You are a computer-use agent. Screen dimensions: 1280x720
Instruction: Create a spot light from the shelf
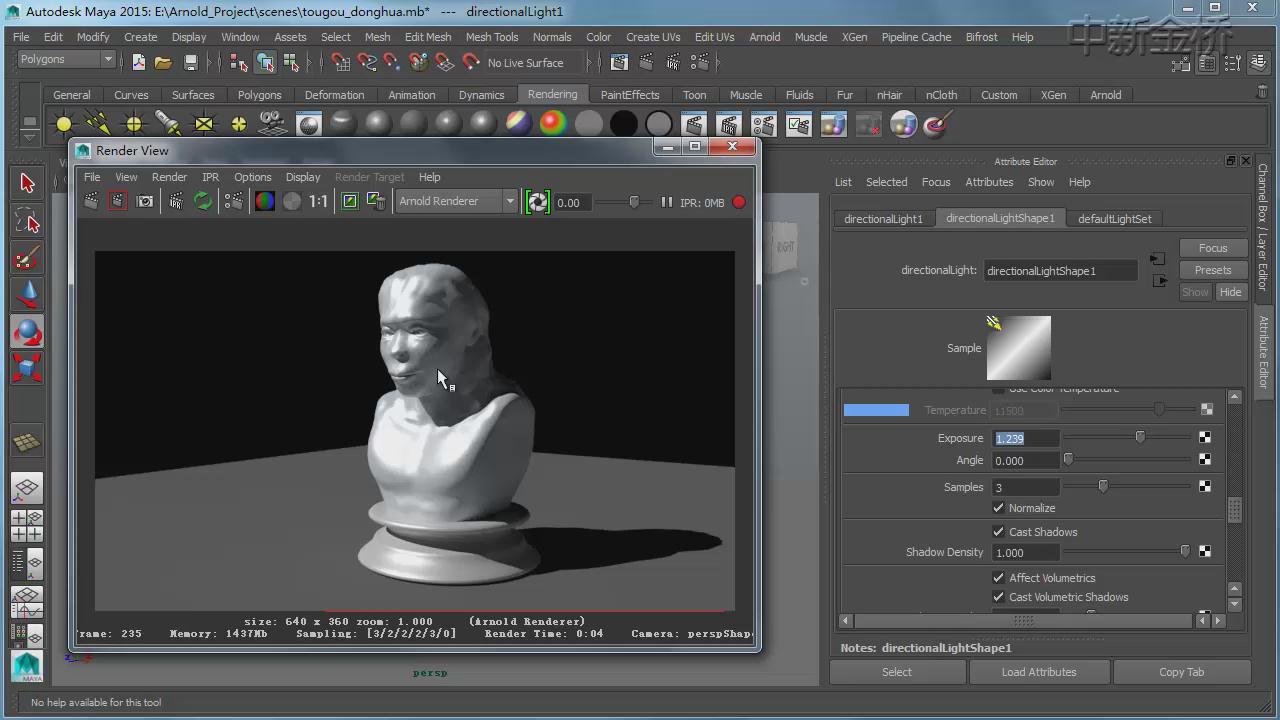pyautogui.click(x=168, y=124)
